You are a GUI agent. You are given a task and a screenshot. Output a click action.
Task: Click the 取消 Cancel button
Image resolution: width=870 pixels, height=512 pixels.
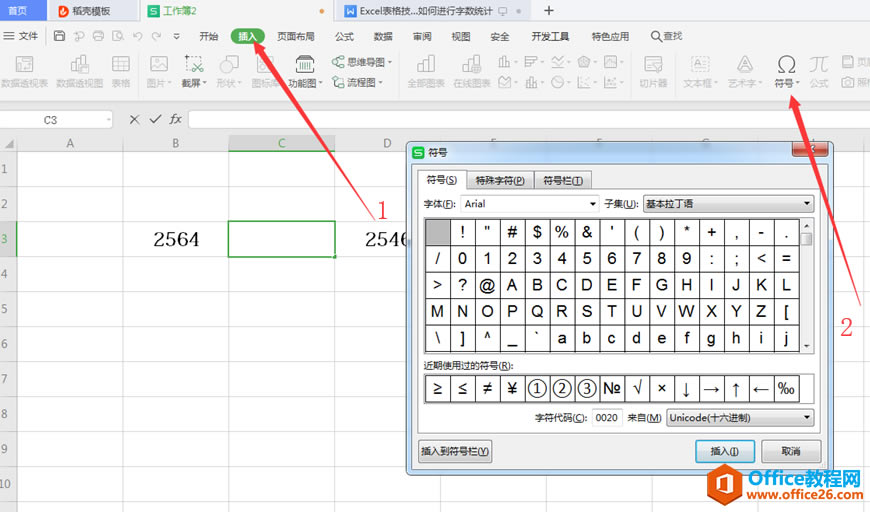coord(791,452)
